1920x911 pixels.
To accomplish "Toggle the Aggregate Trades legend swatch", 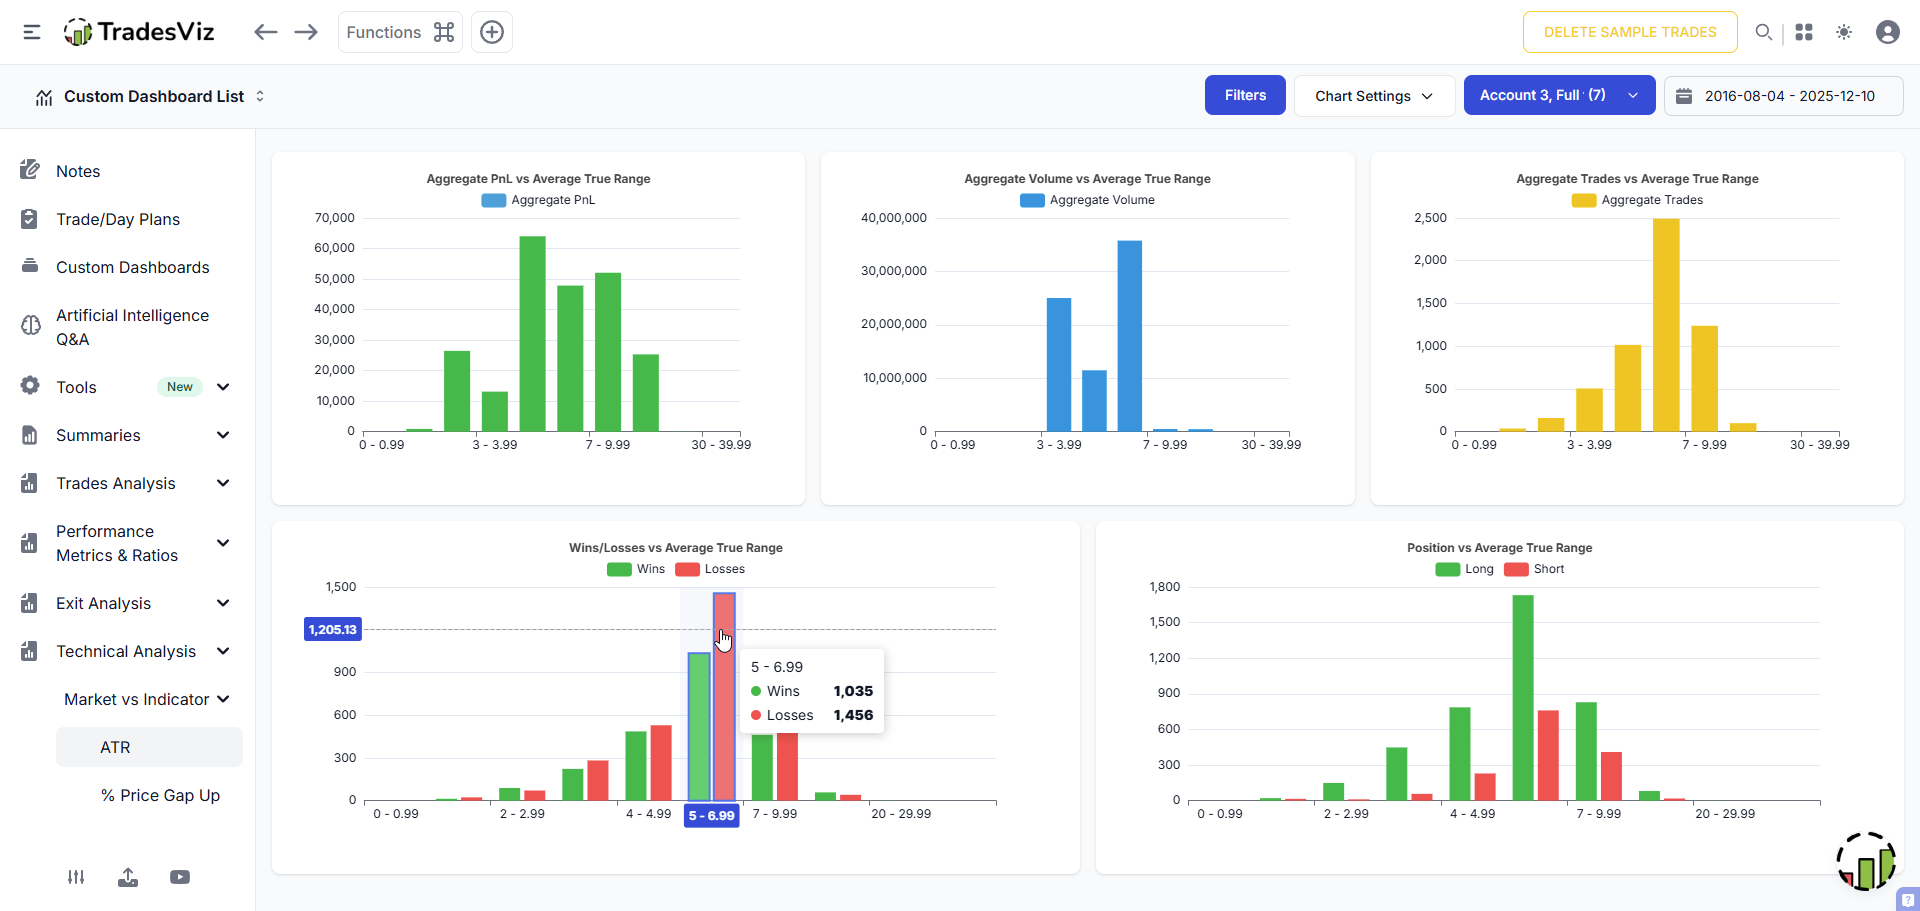I will [1584, 200].
